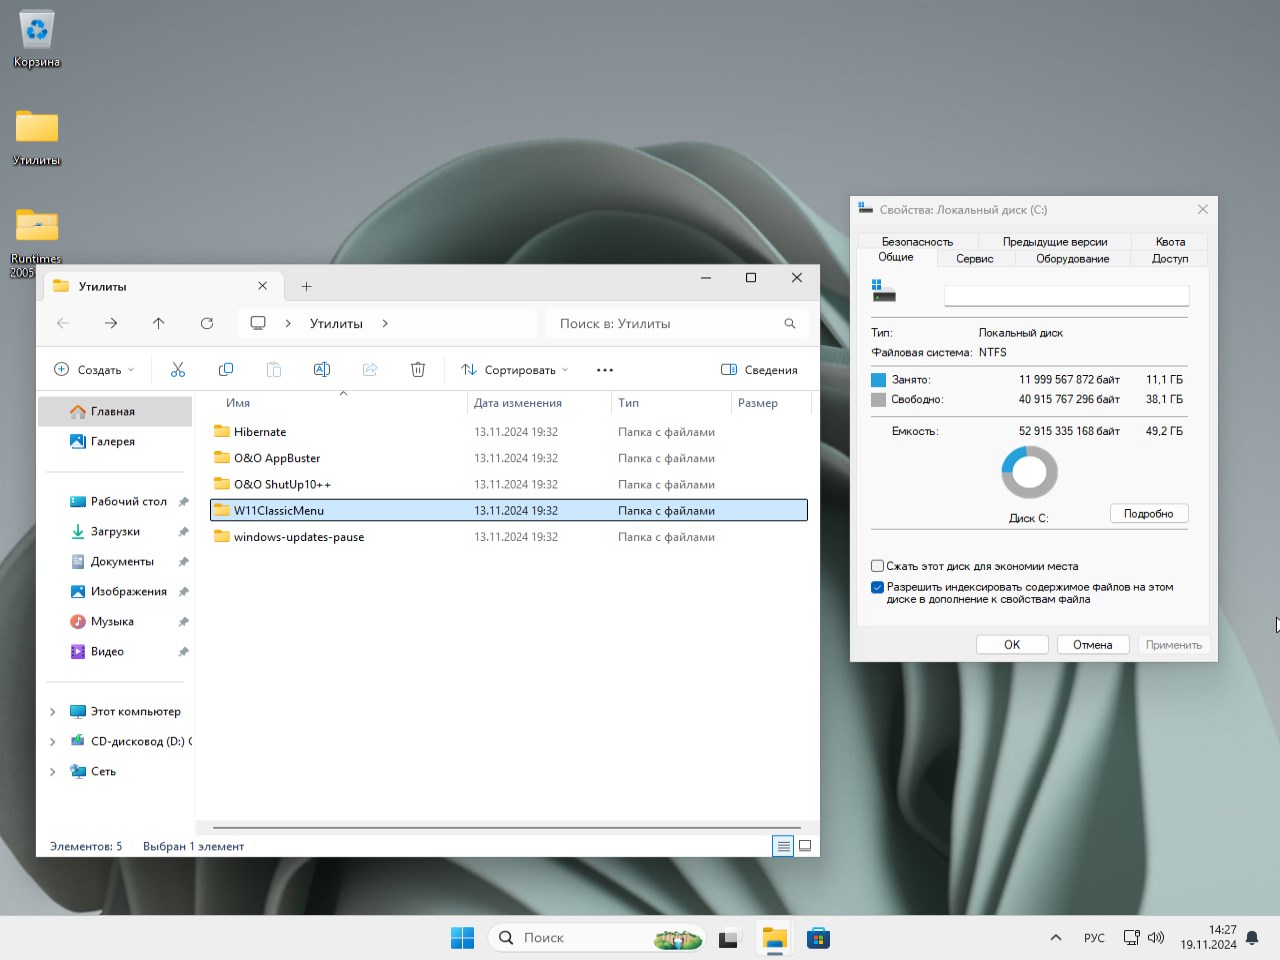Click the disk label text field
Viewport: 1280px width, 960px height.
point(1066,296)
